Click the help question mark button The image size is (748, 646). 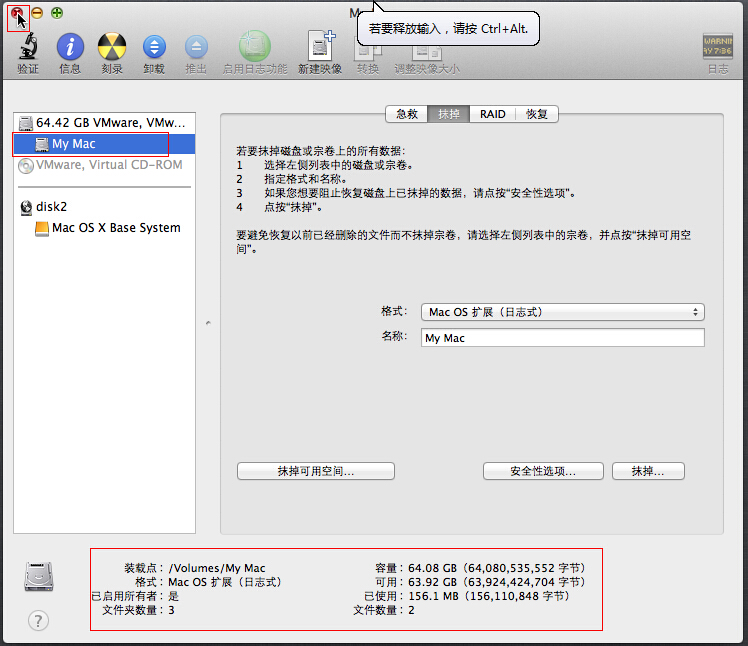pos(38,620)
